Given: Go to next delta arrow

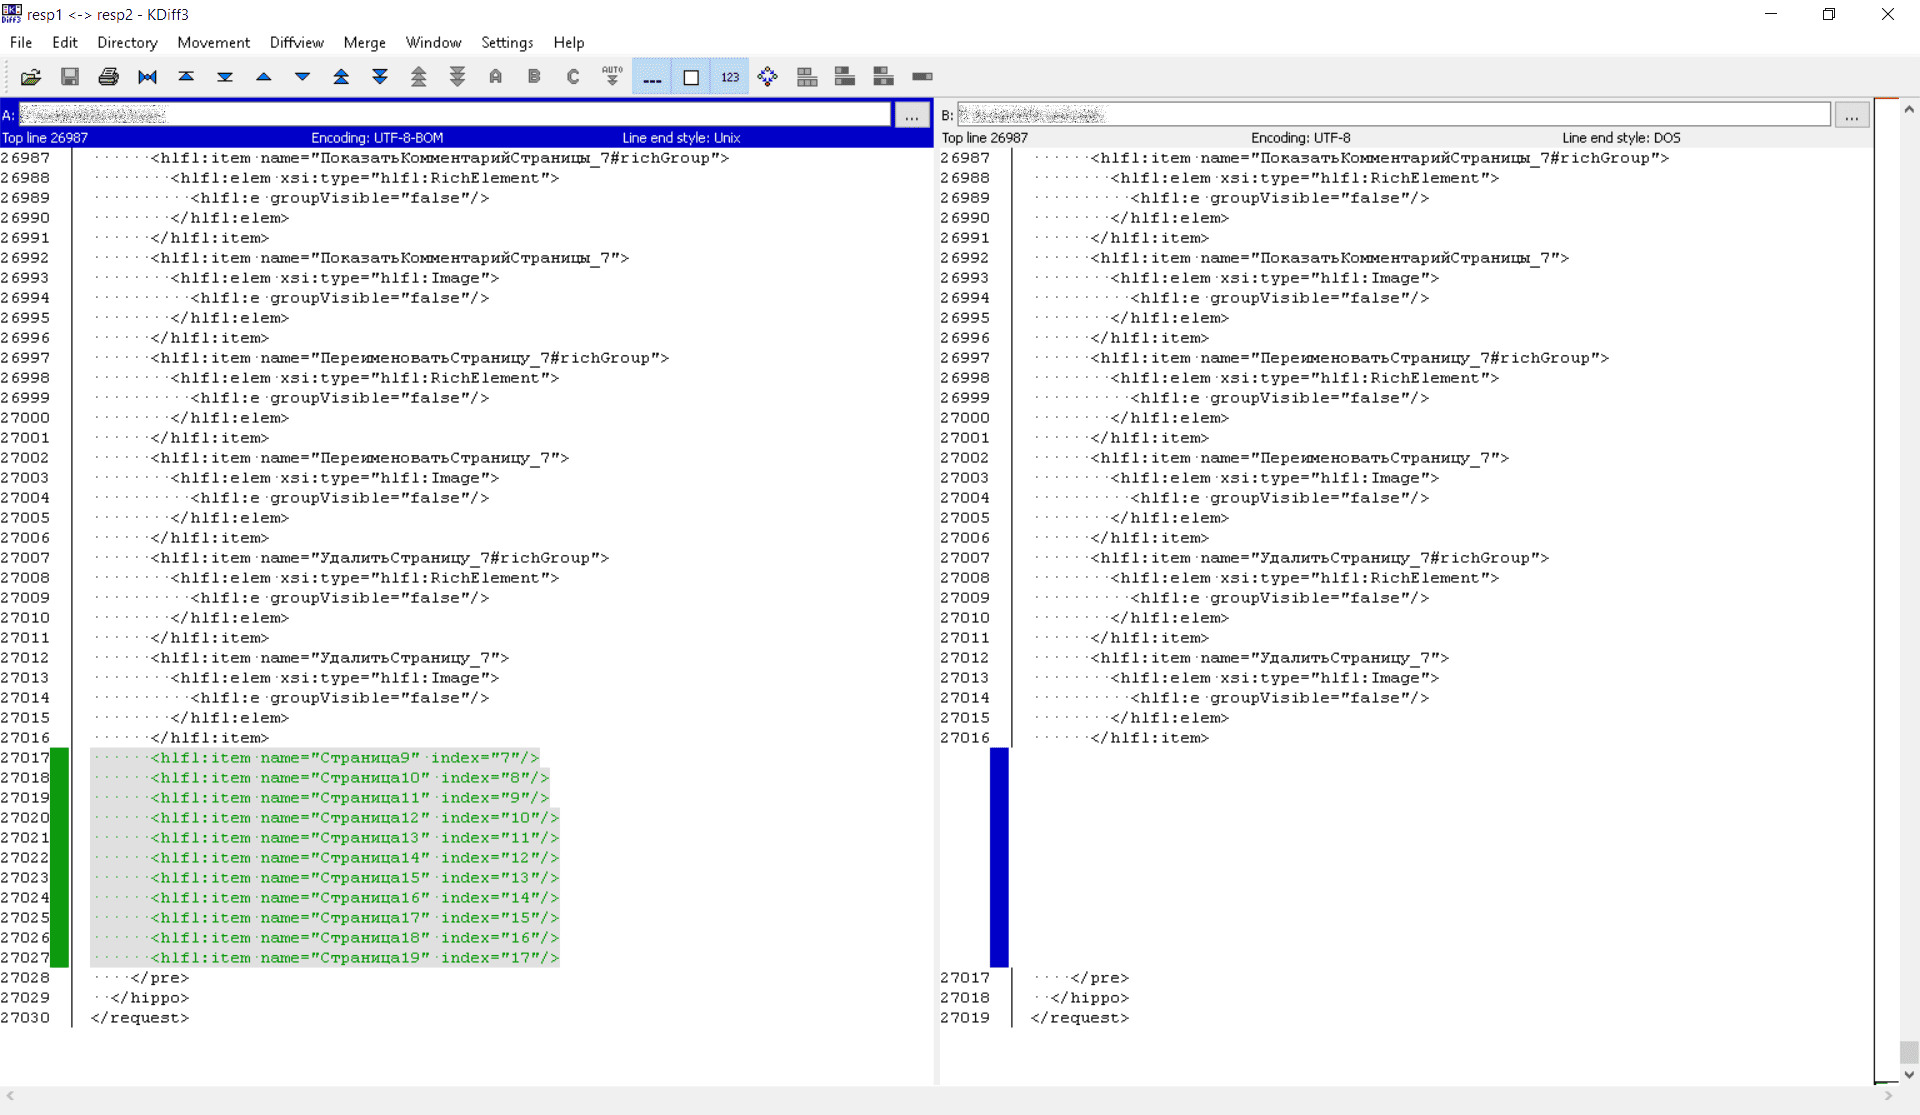Looking at the screenshot, I should pyautogui.click(x=302, y=77).
